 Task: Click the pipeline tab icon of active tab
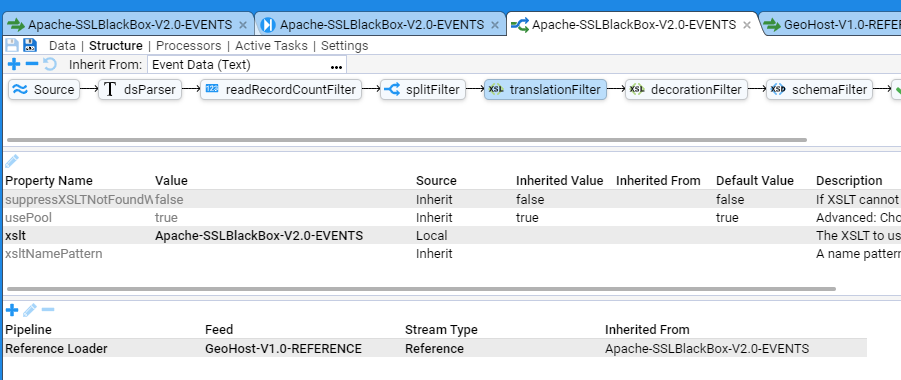[x=519, y=25]
